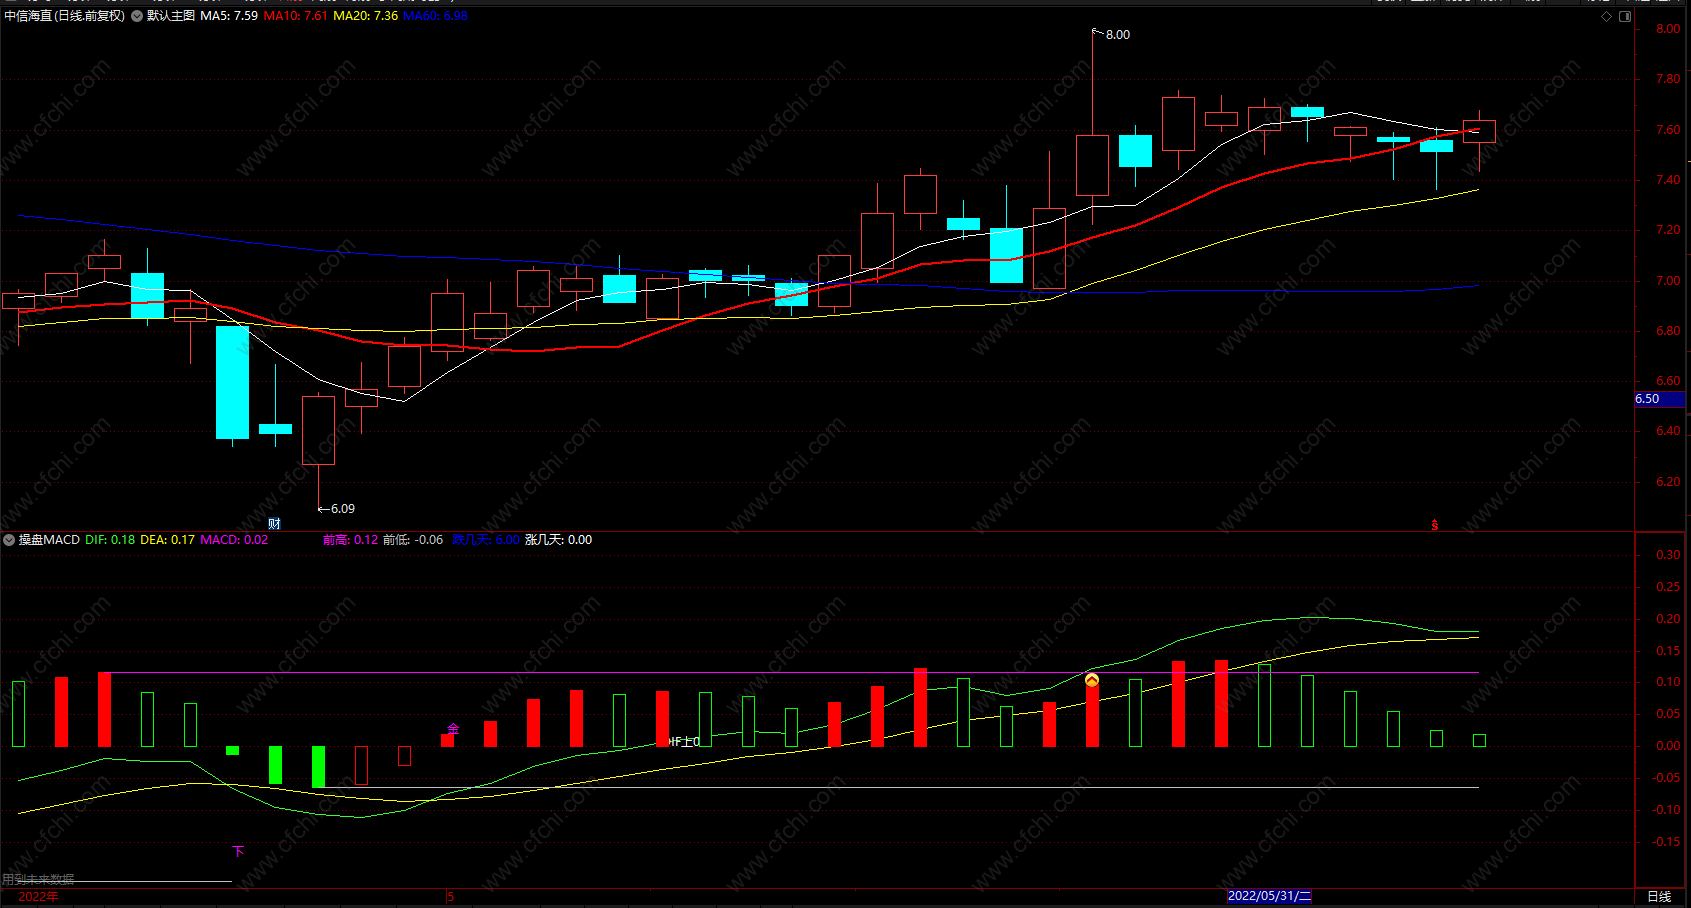Click the 下 marker in the MACD panel
The image size is (1691, 908).
[238, 851]
